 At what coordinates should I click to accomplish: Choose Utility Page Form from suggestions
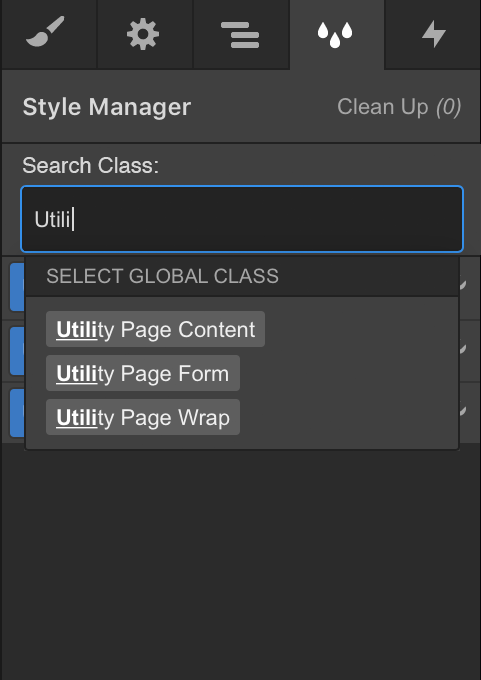pos(143,373)
